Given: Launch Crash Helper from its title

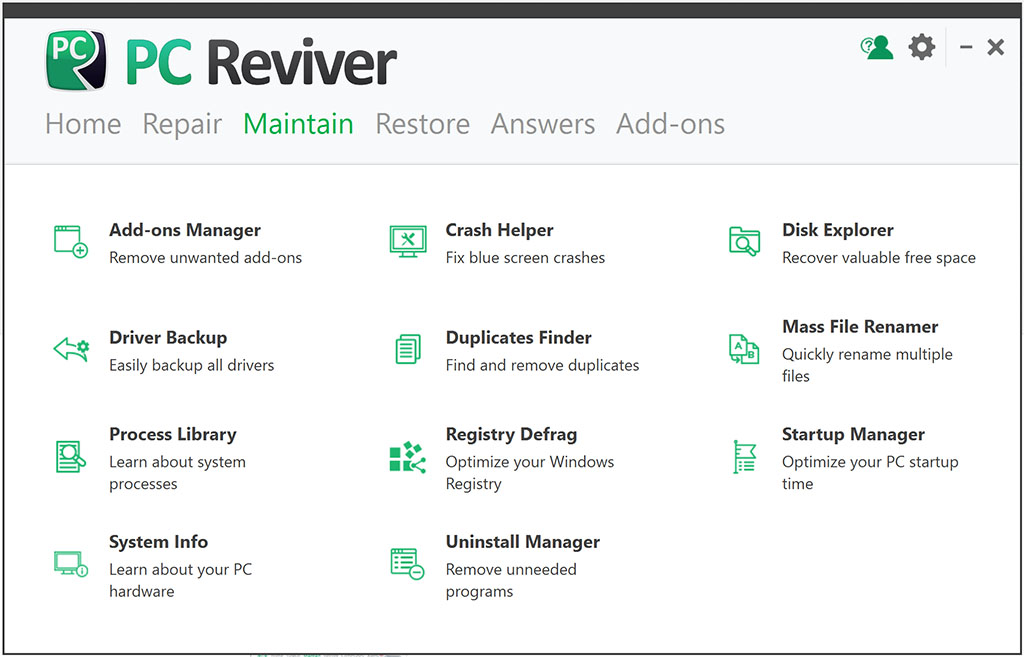Looking at the screenshot, I should (500, 230).
